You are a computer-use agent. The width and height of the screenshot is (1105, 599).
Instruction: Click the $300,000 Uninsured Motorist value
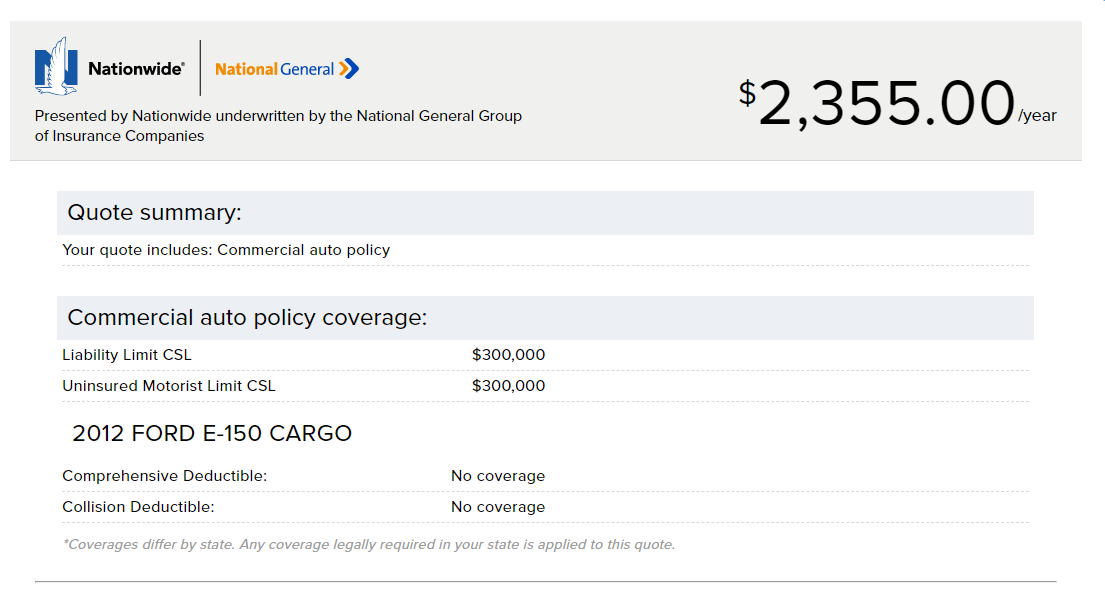click(508, 386)
